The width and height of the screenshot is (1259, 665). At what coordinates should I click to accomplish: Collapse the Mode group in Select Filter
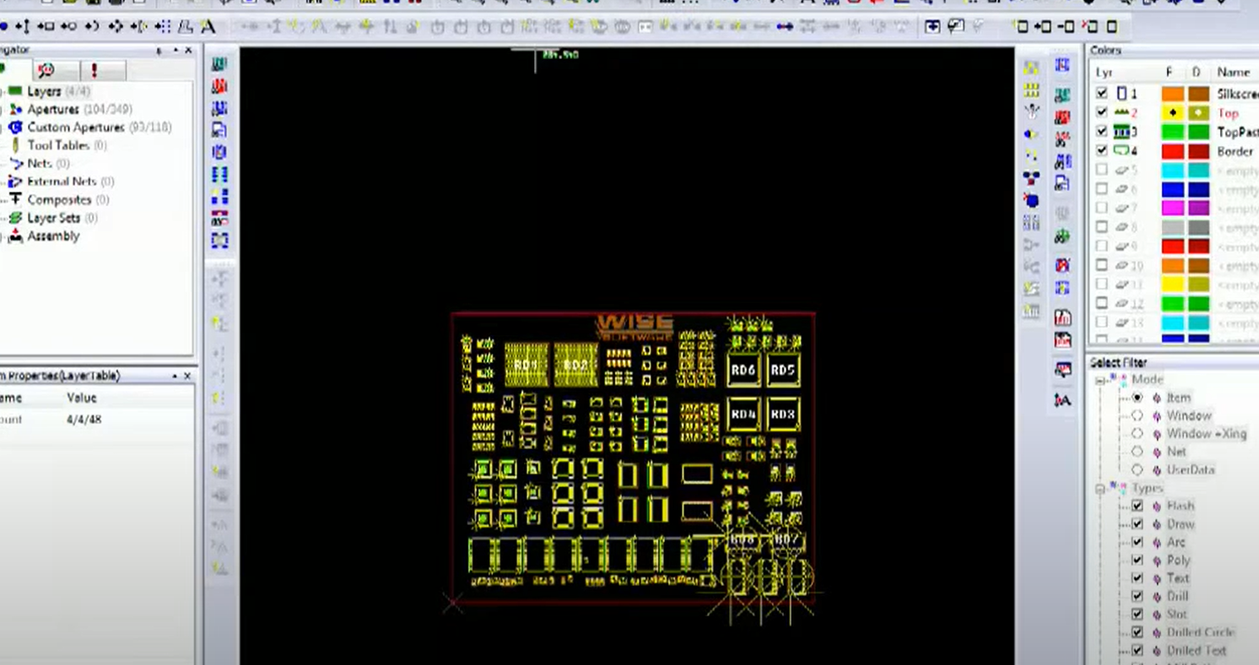[x=1100, y=380]
